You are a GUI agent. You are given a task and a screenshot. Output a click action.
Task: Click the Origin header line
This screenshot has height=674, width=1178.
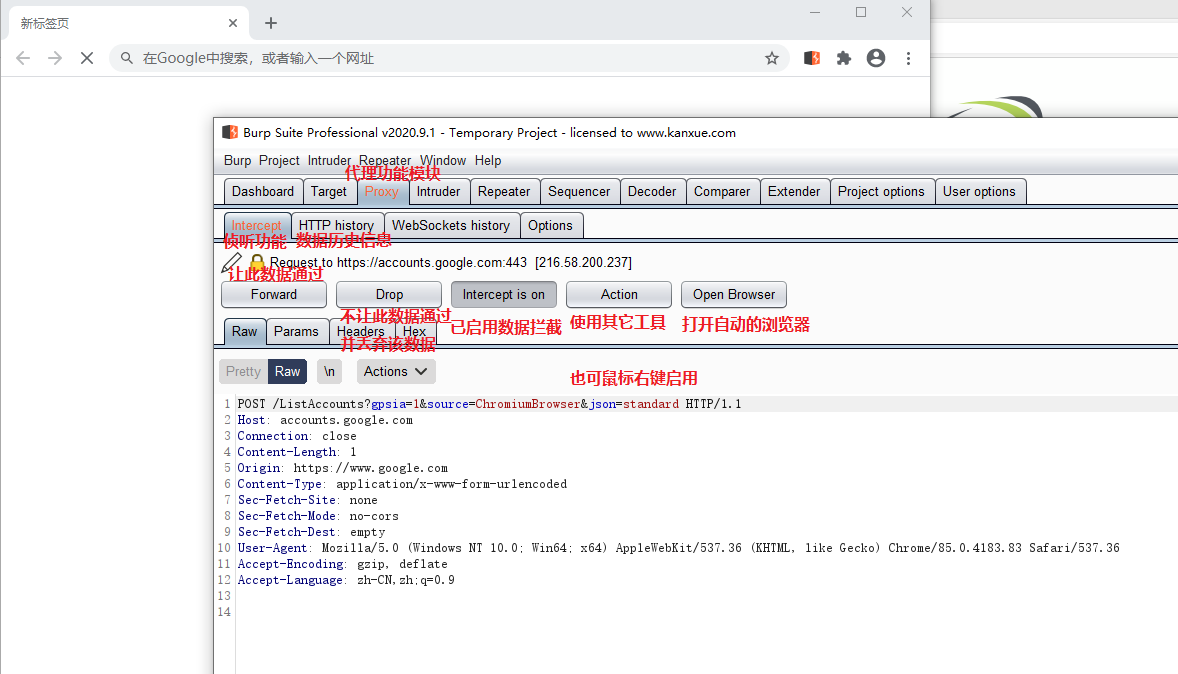(x=343, y=468)
